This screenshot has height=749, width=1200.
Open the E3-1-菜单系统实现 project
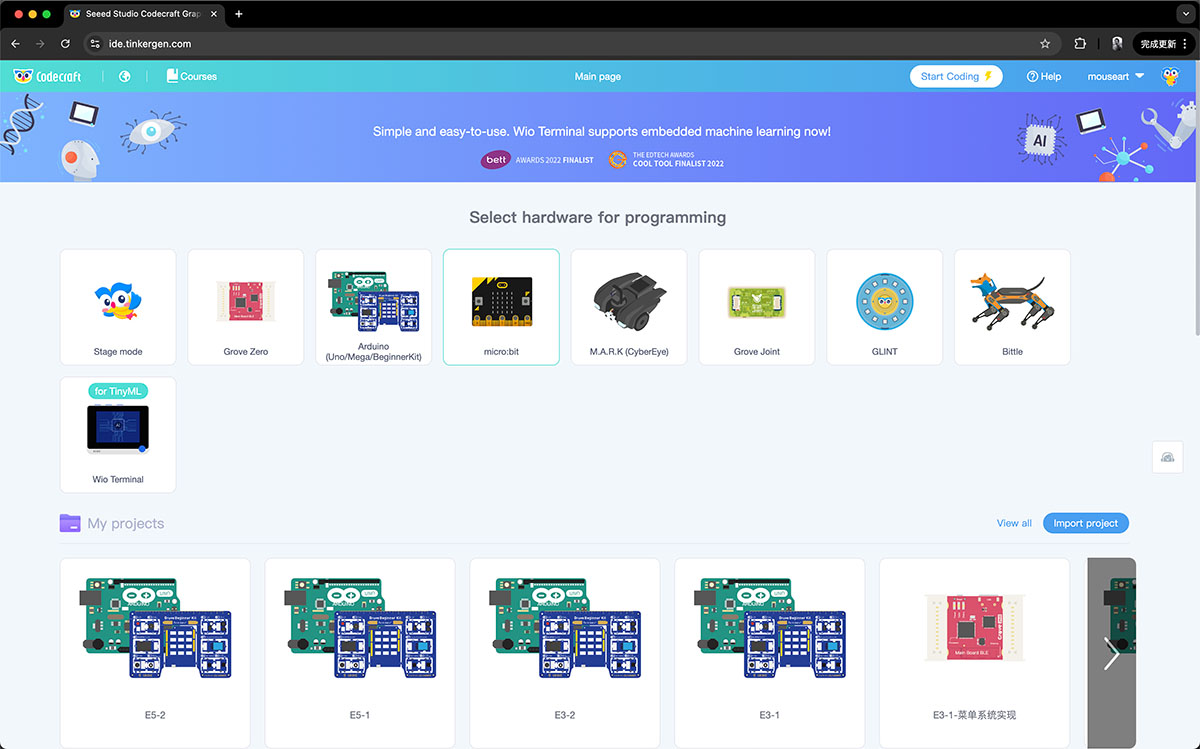click(x=975, y=653)
